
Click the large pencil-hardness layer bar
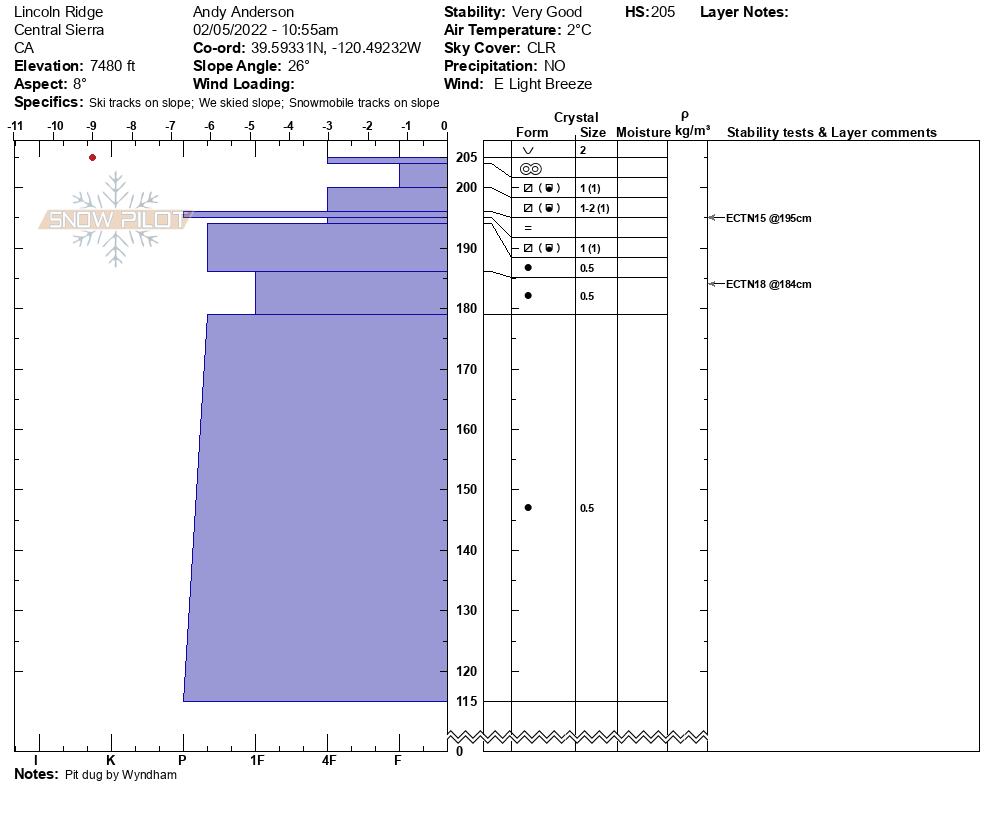pos(316,508)
